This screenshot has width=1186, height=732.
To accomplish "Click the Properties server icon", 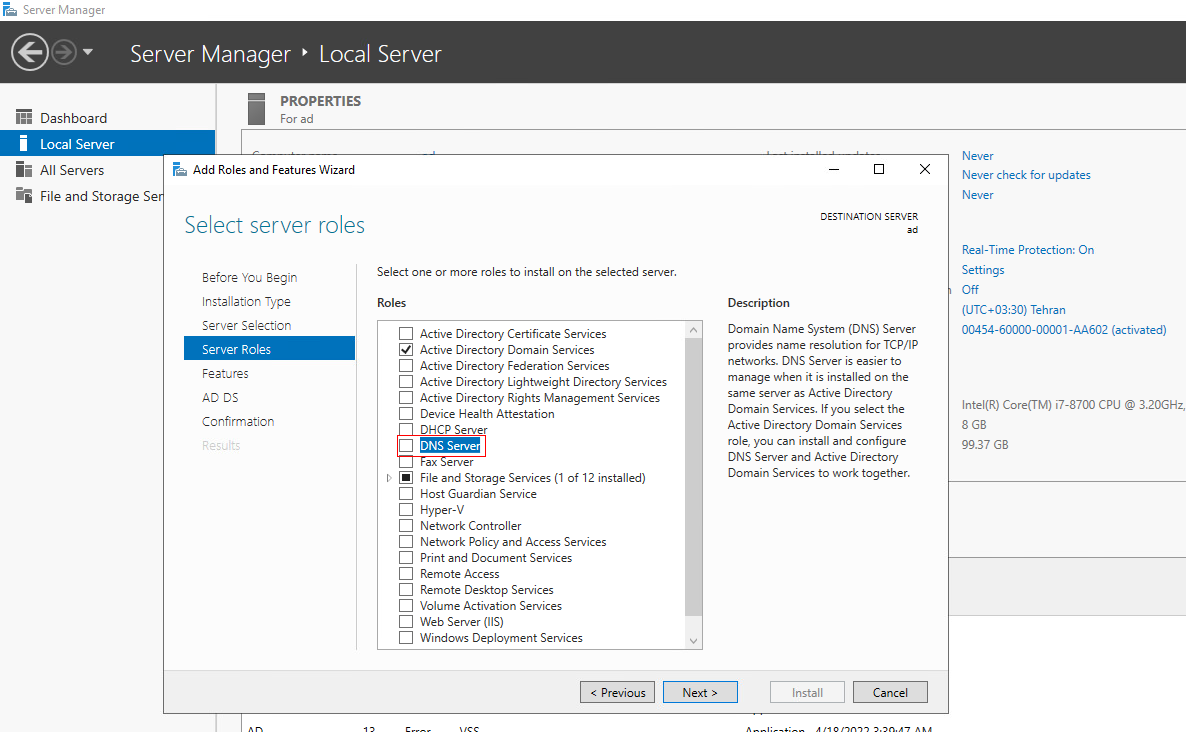I will point(256,109).
